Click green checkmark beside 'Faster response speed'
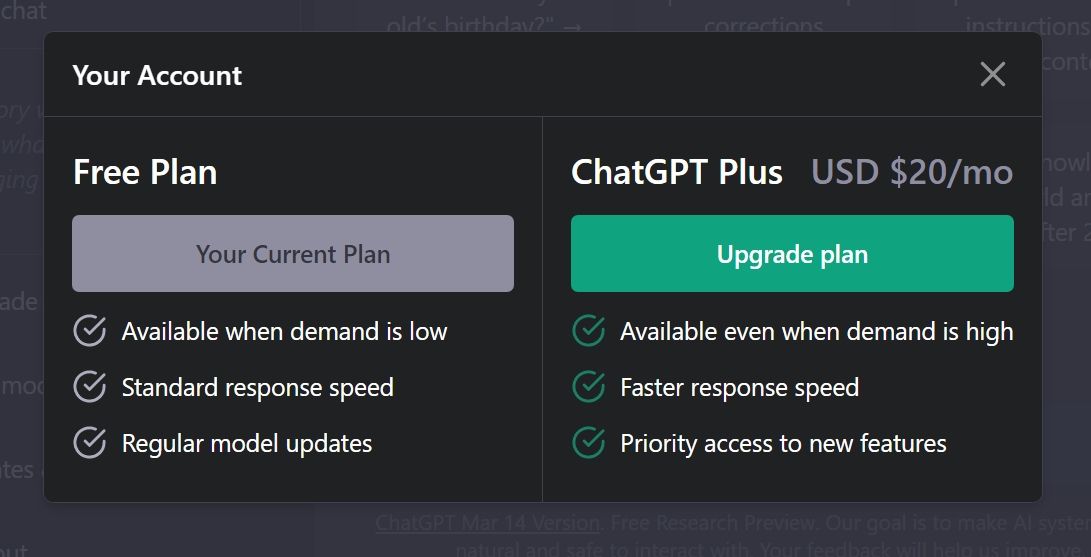 pyautogui.click(x=588, y=387)
